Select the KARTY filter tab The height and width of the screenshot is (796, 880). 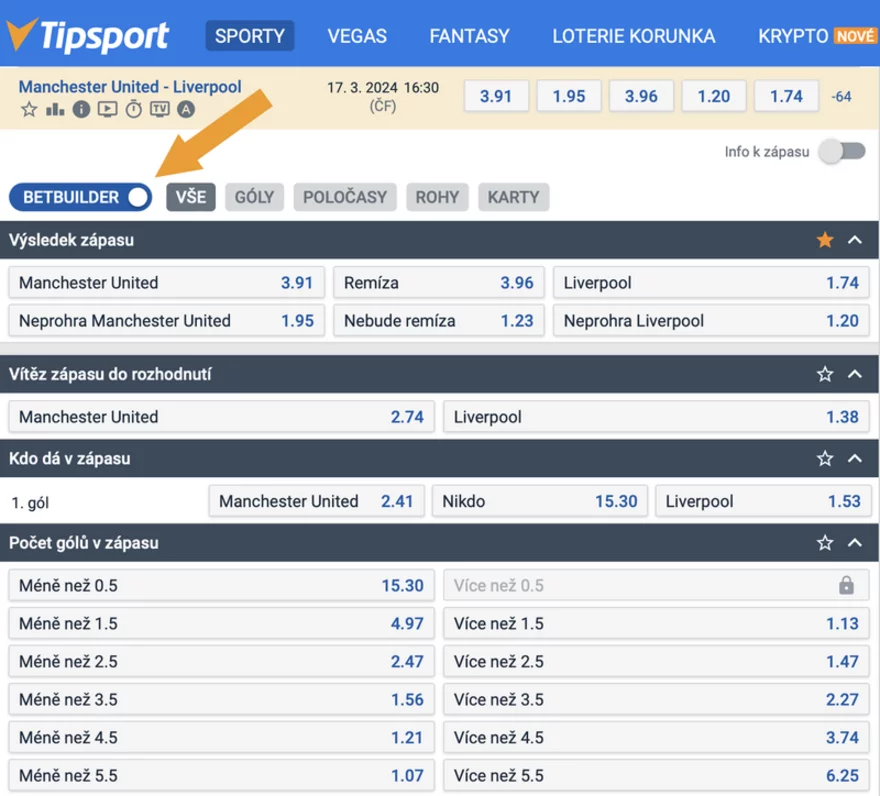coord(514,197)
